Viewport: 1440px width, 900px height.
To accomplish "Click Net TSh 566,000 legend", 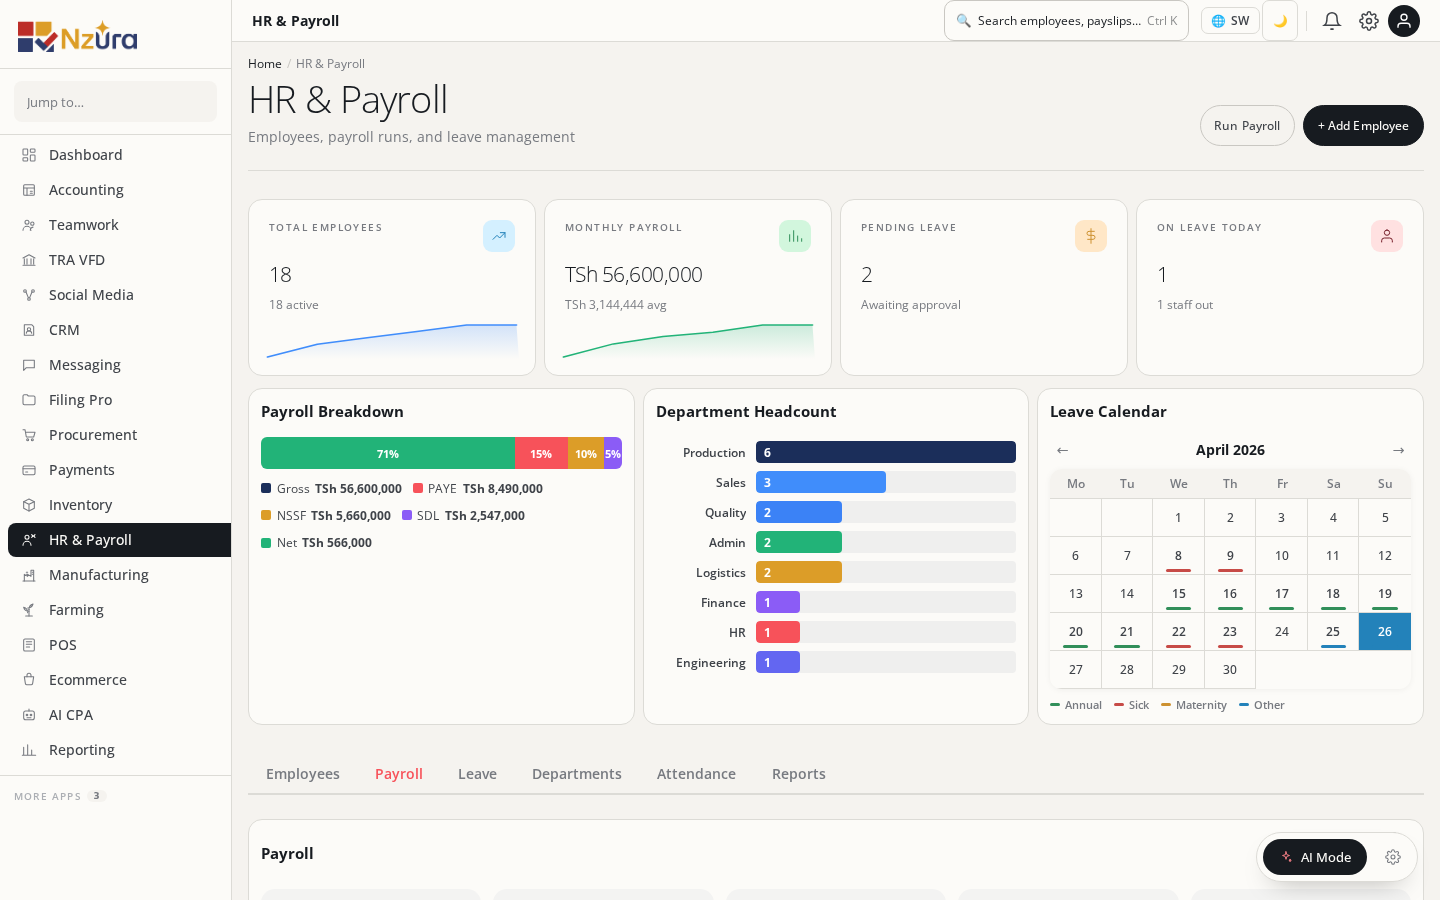I will (316, 543).
